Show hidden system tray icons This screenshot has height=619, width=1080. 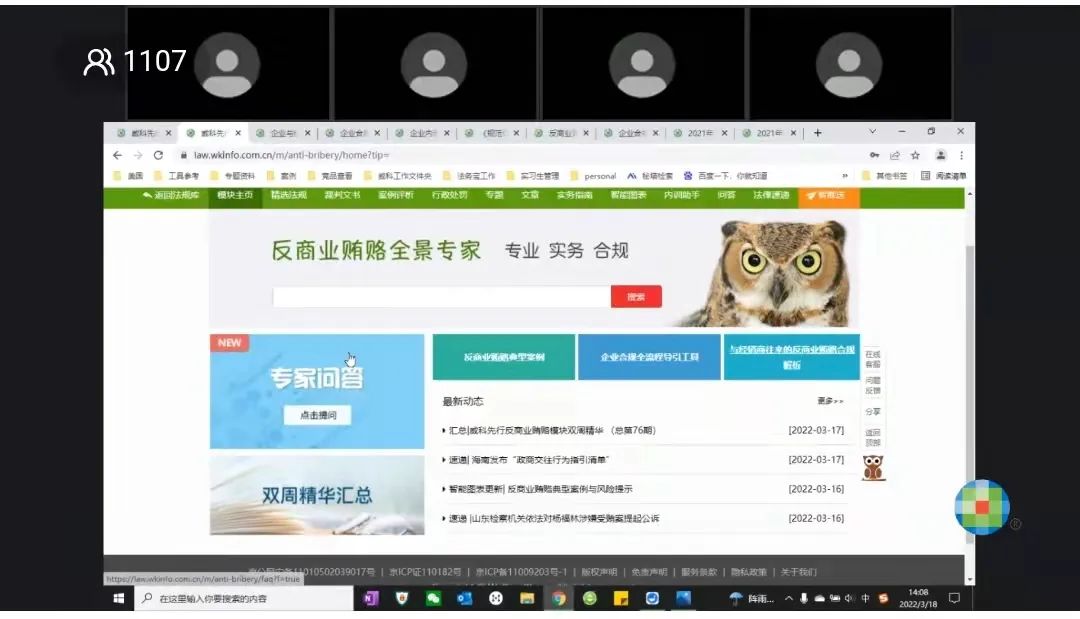[x=788, y=598]
